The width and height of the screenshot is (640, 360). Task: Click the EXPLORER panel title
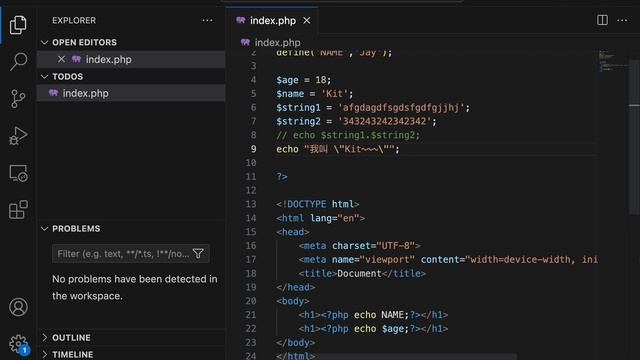pos(74,20)
